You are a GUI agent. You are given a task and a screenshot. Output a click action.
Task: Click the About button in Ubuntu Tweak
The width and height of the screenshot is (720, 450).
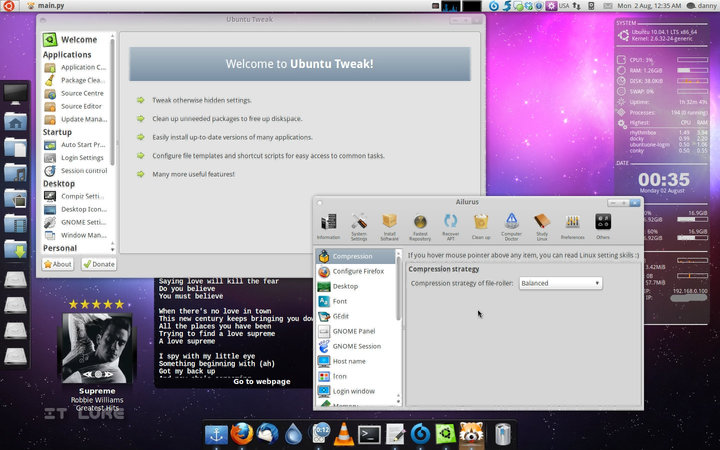(x=58, y=264)
